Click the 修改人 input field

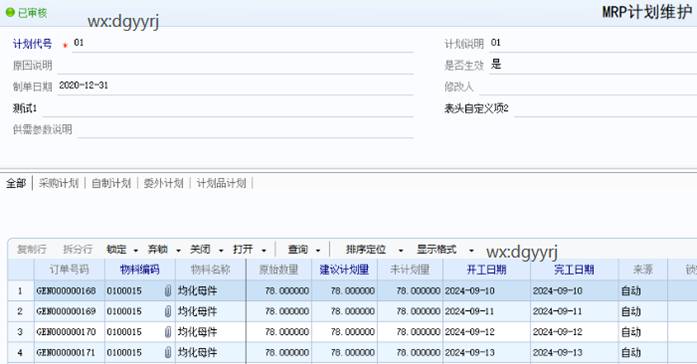click(x=588, y=86)
